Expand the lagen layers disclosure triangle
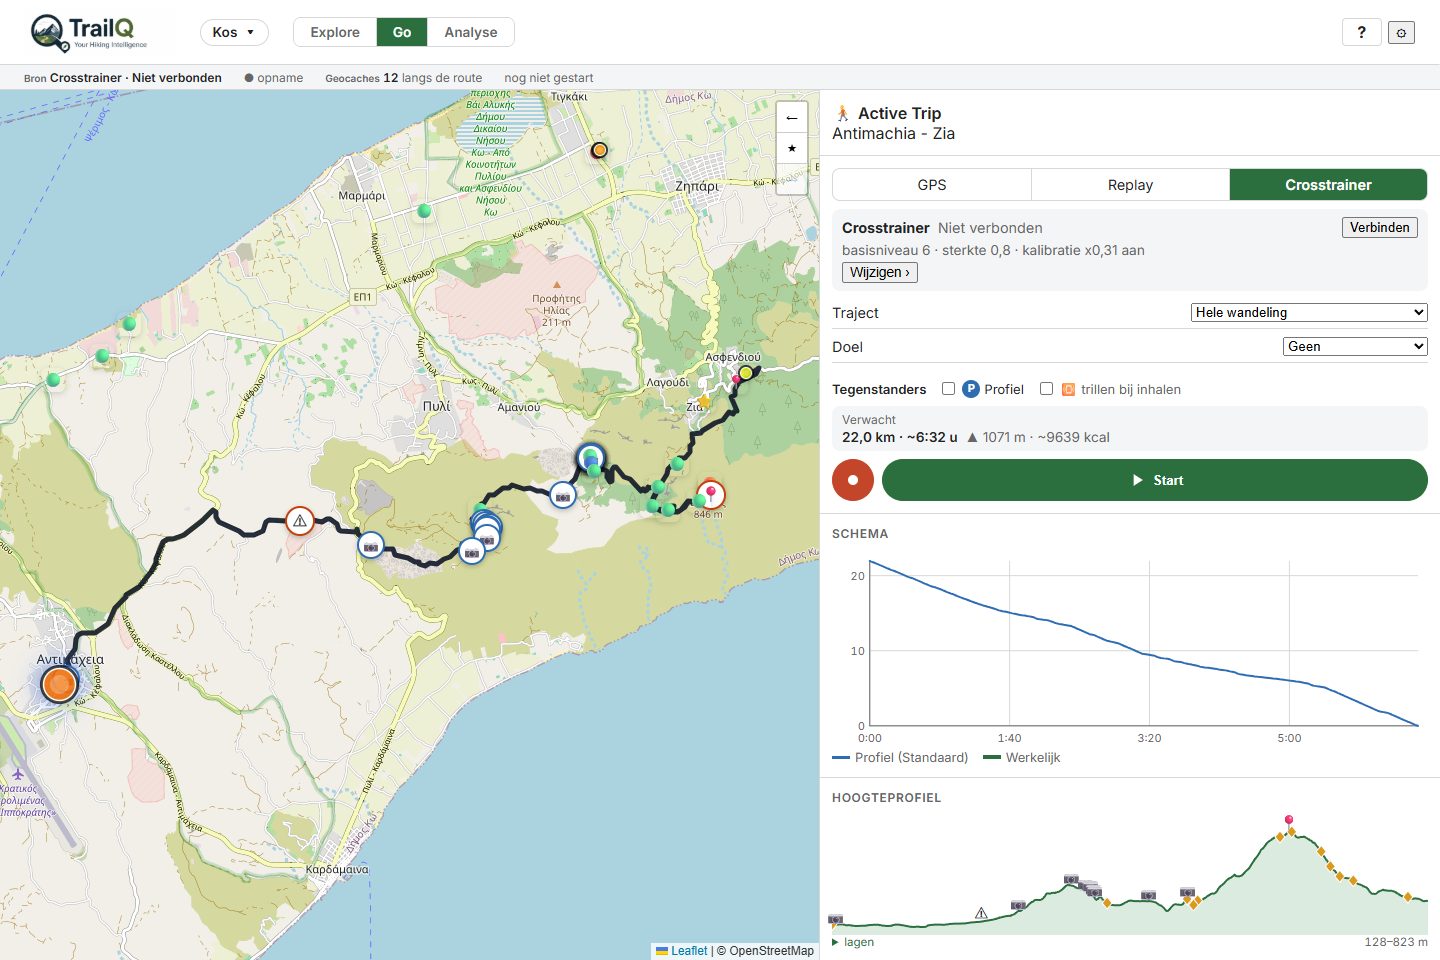1440x960 pixels. tap(836, 942)
